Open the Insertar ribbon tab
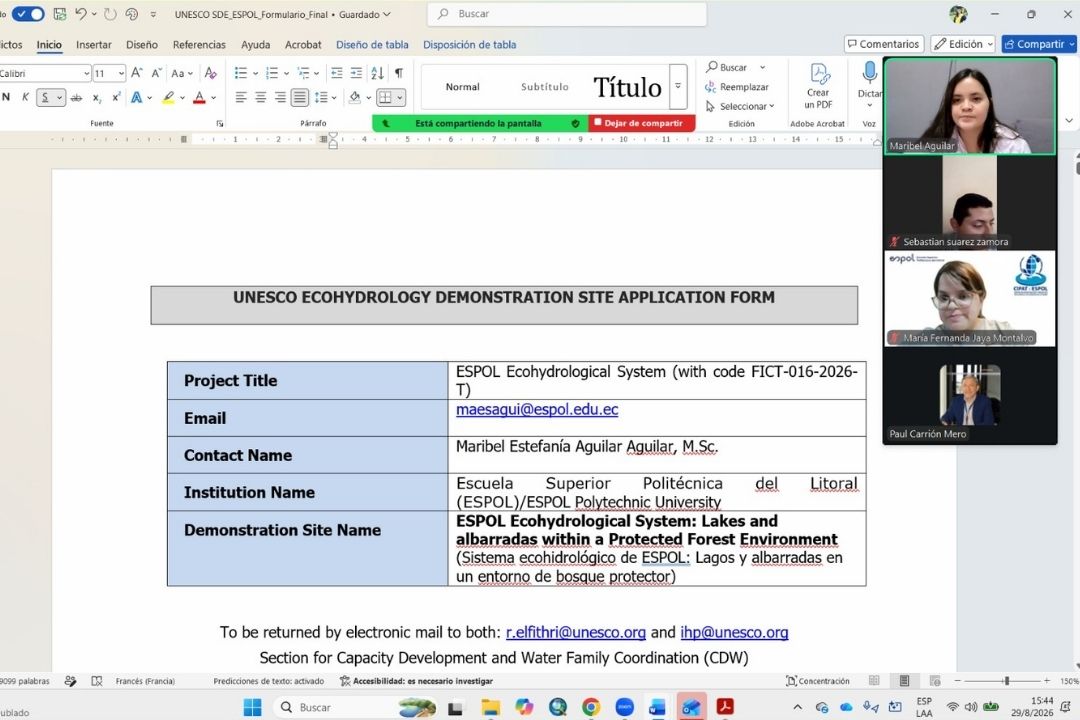Image resolution: width=1080 pixels, height=720 pixels. point(94,45)
